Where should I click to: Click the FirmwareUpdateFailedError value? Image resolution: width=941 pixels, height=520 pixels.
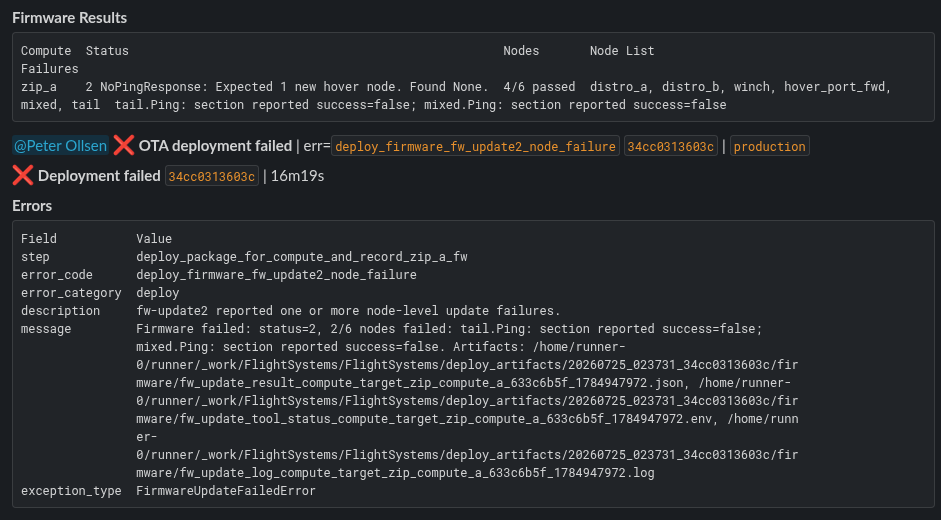pos(226,491)
